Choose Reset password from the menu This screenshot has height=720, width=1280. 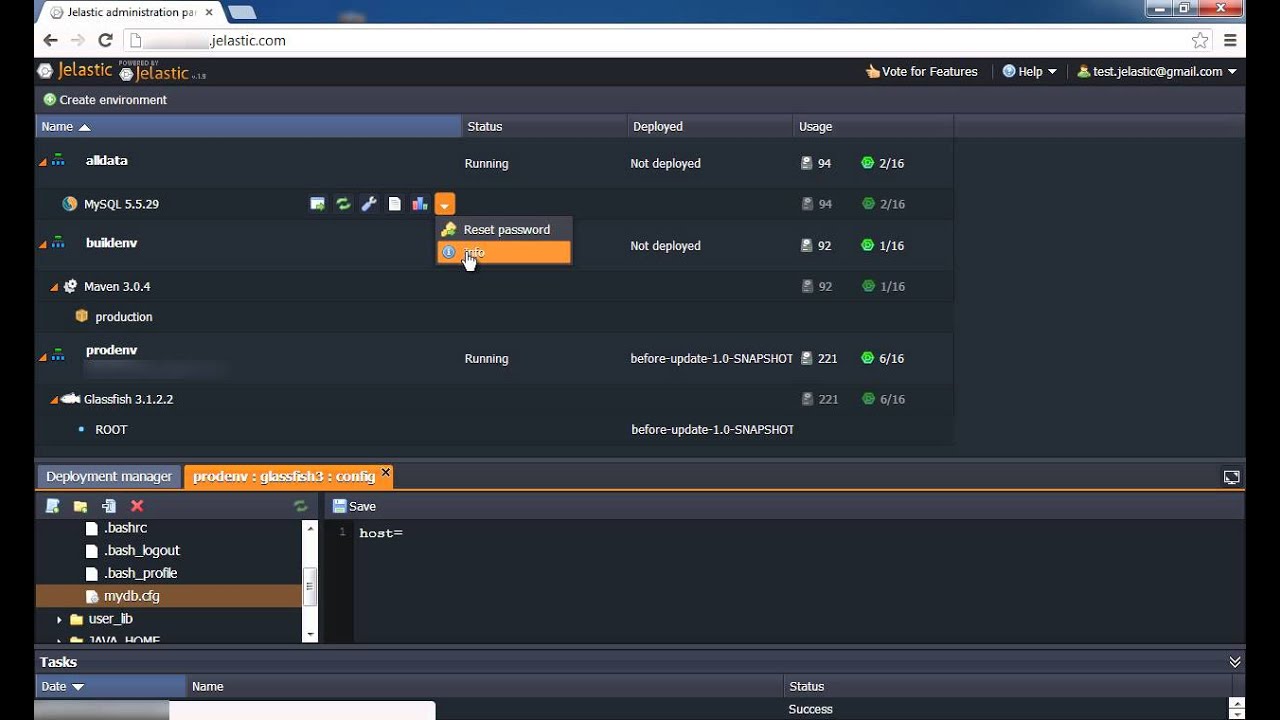click(x=504, y=229)
